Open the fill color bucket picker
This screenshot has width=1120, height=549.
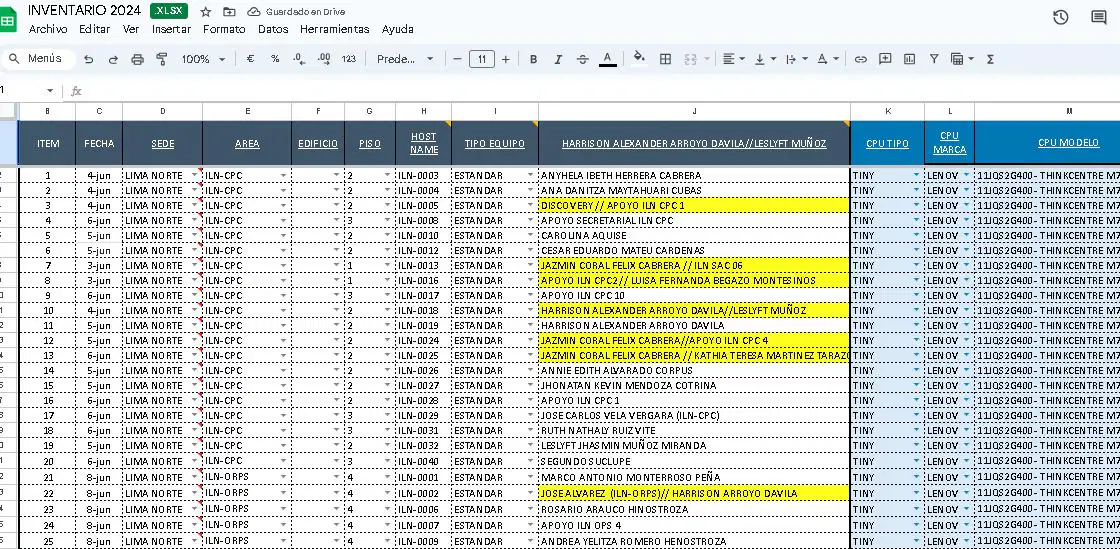[639, 59]
